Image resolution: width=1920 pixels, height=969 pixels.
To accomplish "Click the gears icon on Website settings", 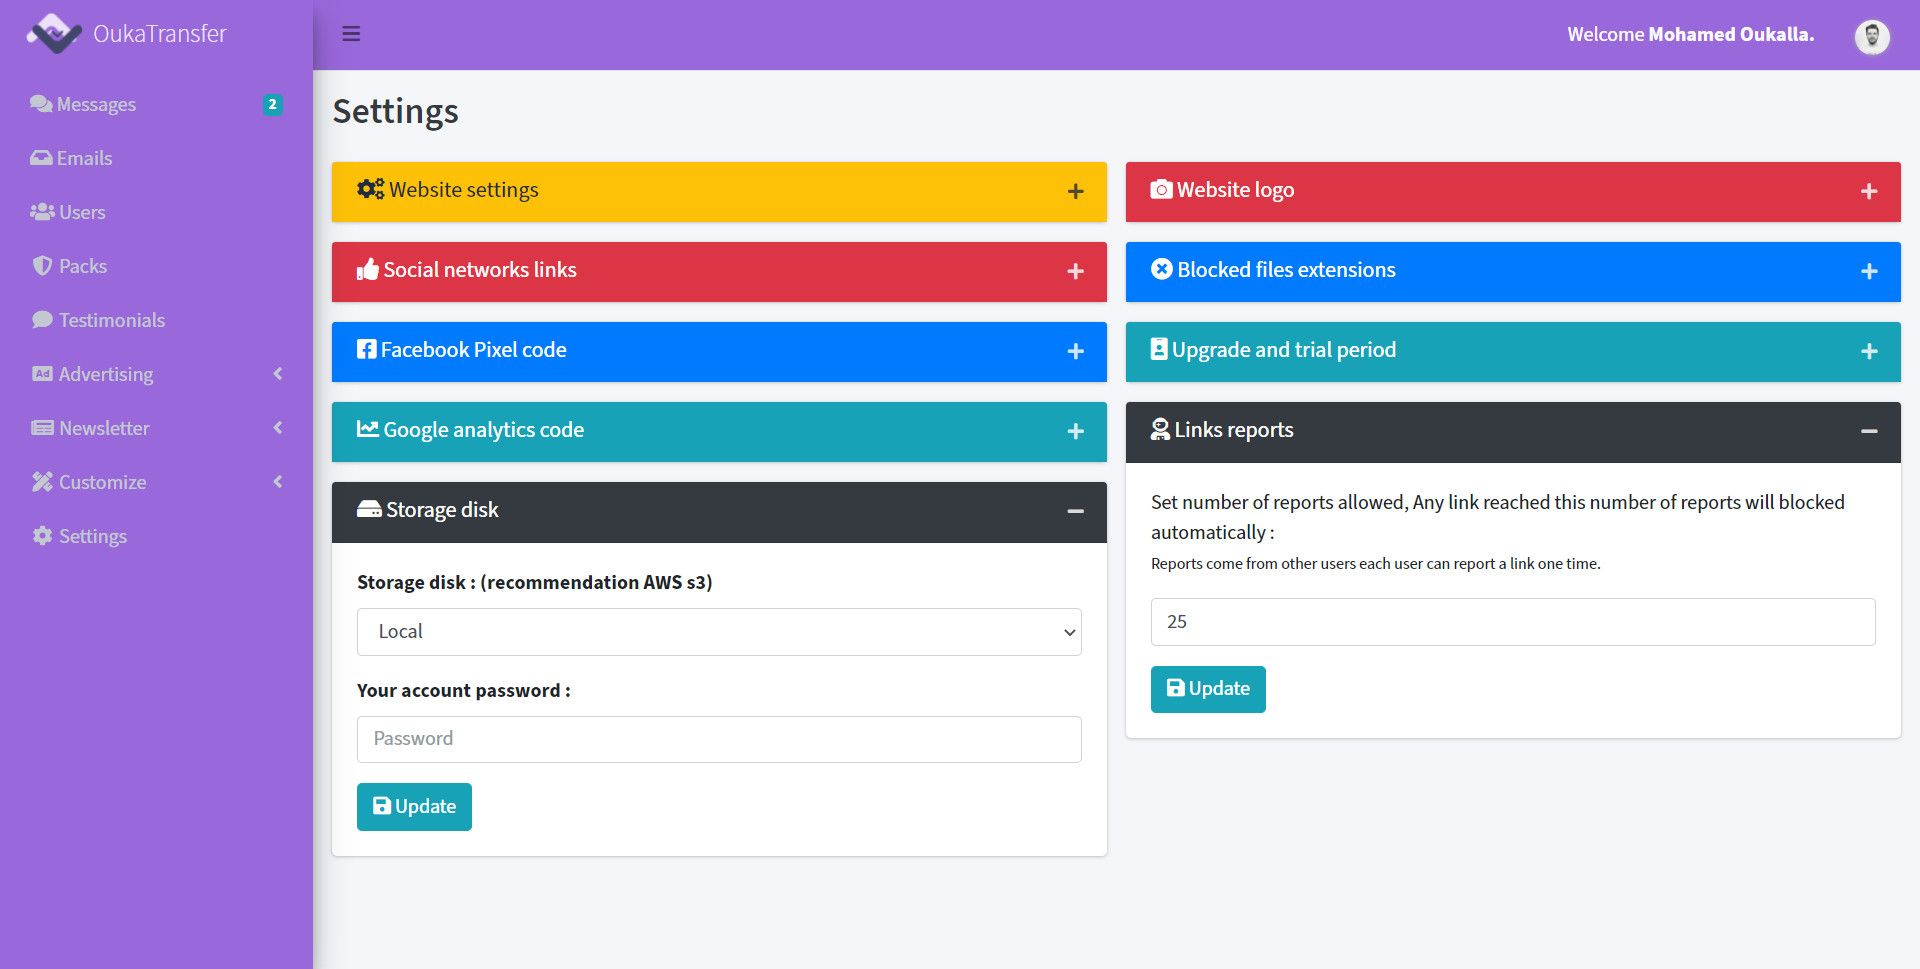I will pos(371,189).
